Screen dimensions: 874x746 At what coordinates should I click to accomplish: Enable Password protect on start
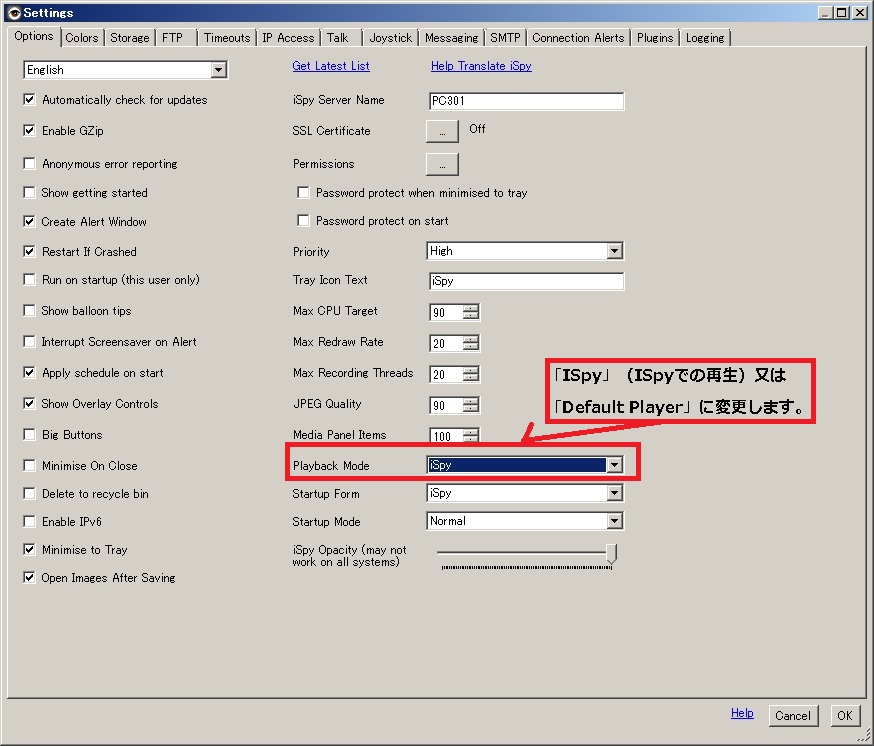[x=303, y=221]
